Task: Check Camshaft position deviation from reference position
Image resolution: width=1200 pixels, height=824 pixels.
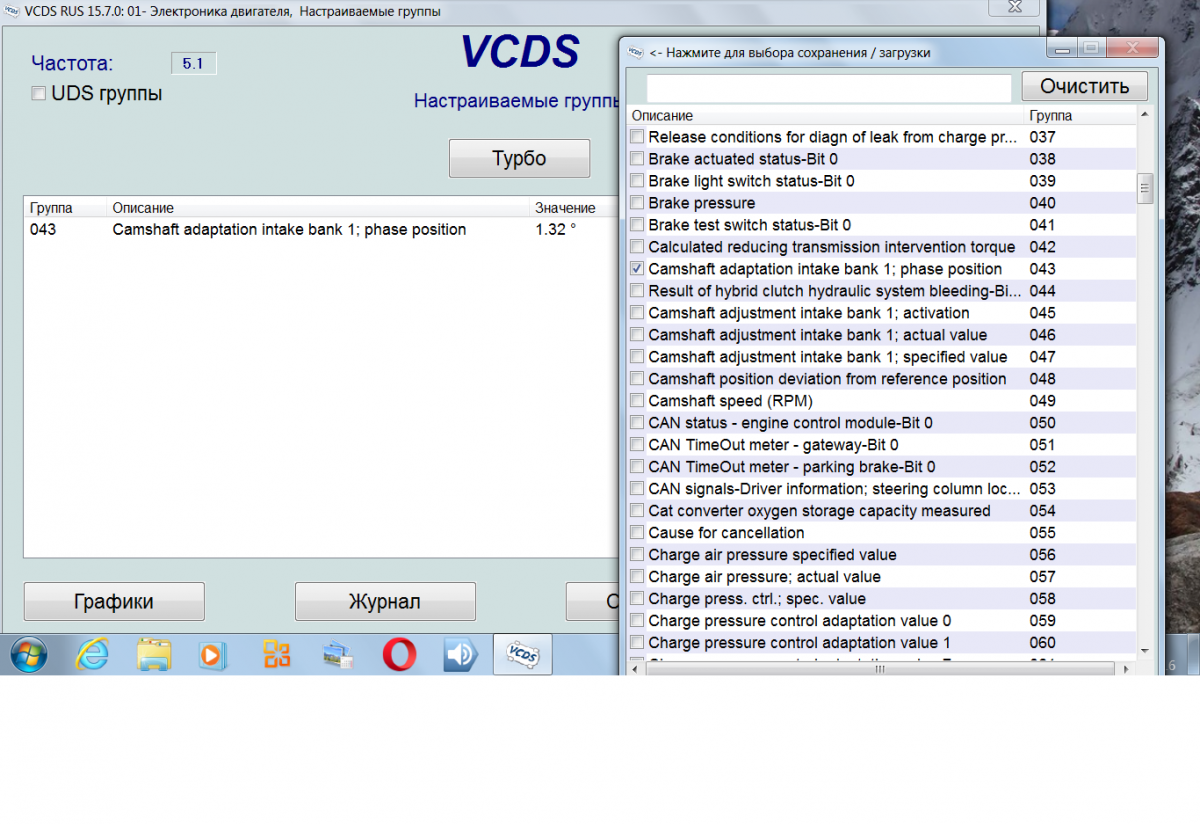Action: coord(637,379)
